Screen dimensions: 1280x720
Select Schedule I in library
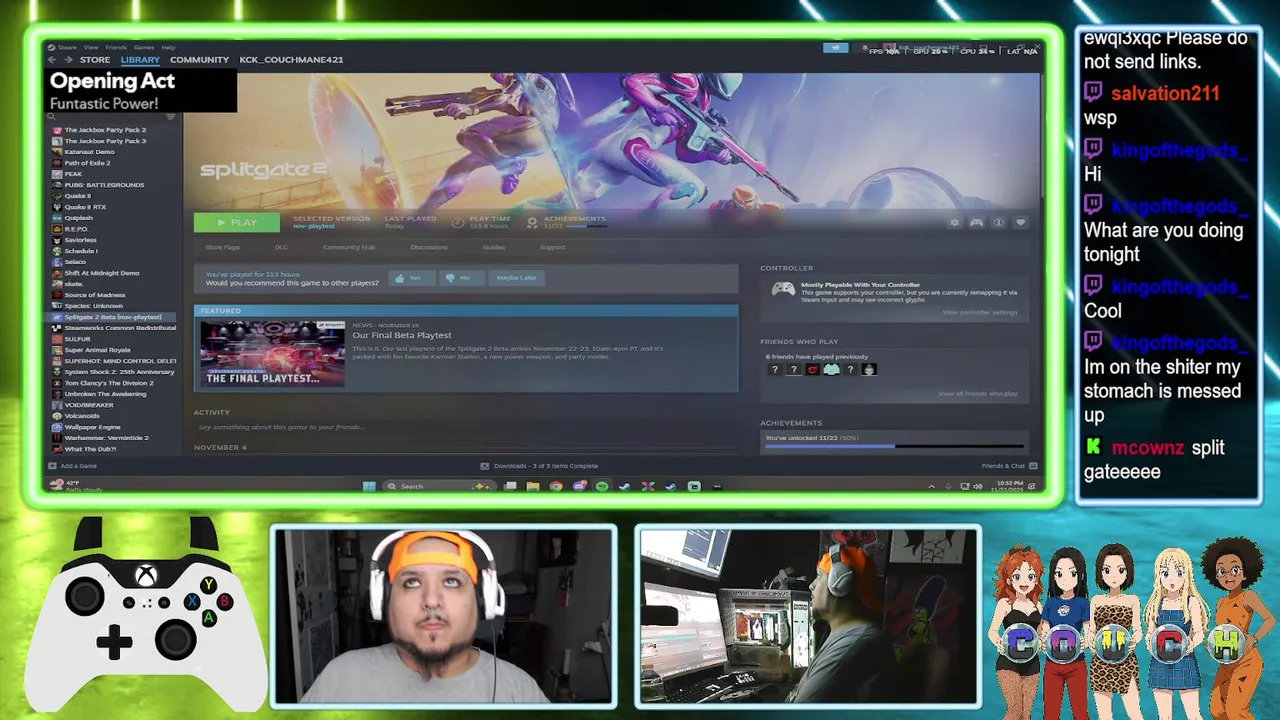(x=81, y=251)
